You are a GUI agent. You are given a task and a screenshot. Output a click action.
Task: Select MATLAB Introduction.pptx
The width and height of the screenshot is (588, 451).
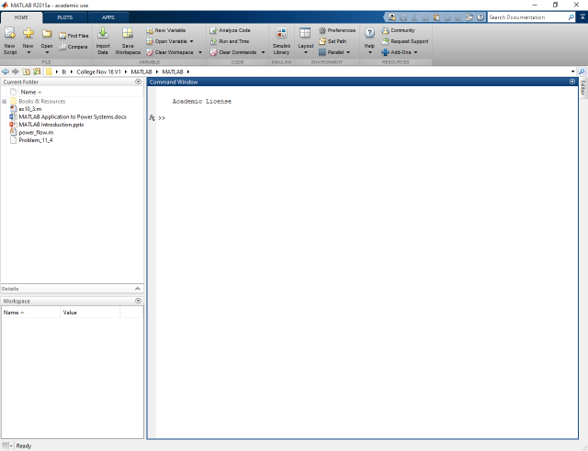(x=51, y=125)
